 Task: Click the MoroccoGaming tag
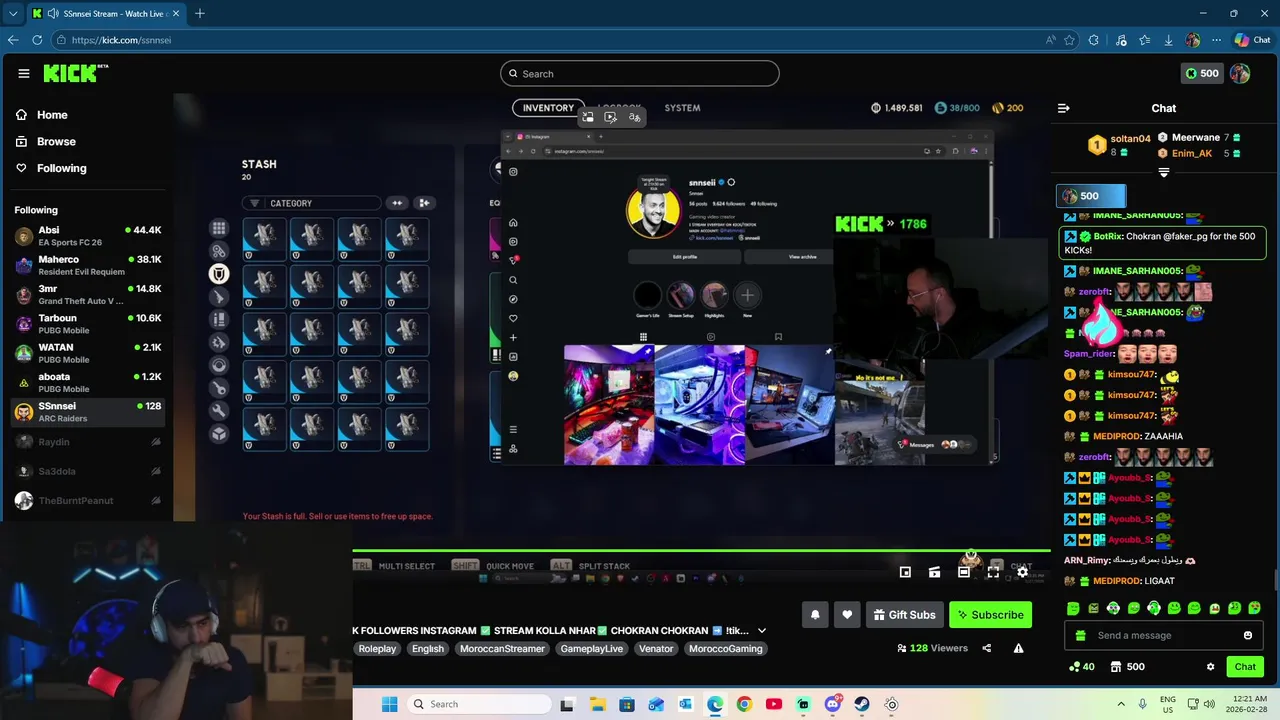click(725, 649)
